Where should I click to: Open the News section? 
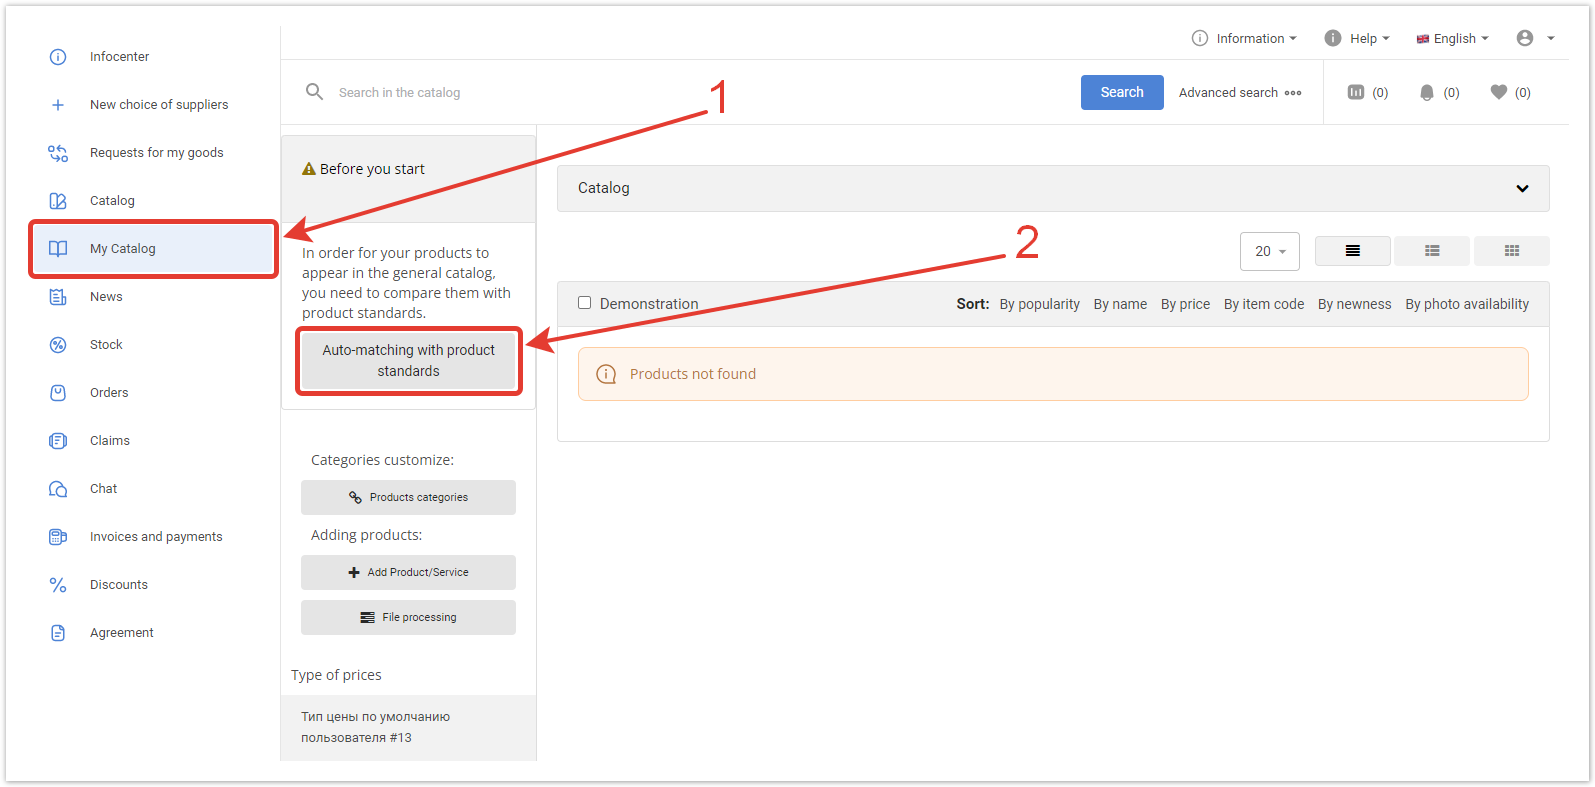(x=106, y=297)
